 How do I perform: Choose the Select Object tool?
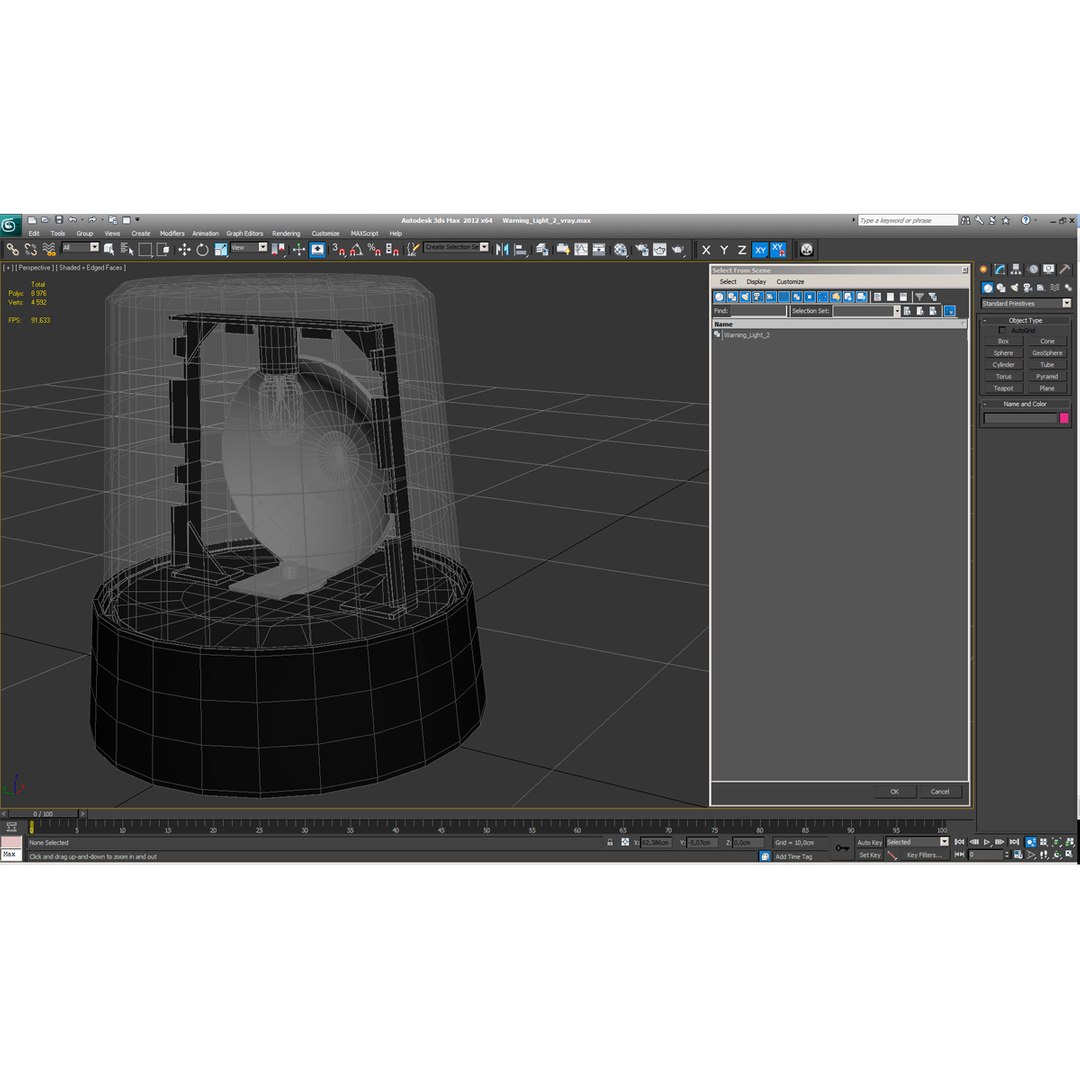108,249
